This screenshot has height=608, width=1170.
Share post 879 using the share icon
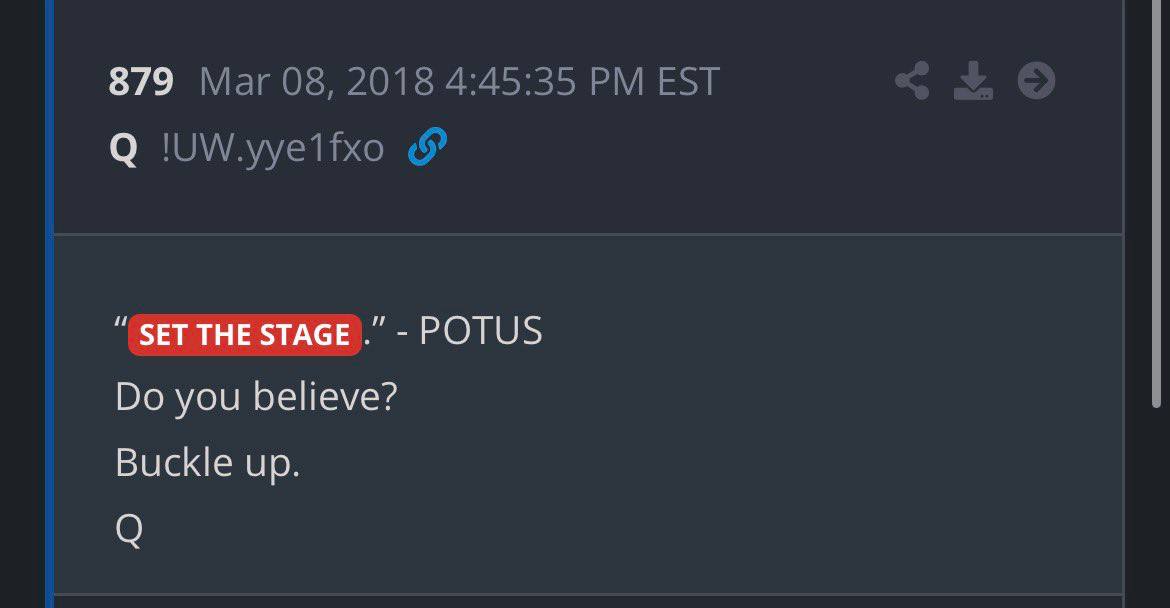tap(912, 81)
